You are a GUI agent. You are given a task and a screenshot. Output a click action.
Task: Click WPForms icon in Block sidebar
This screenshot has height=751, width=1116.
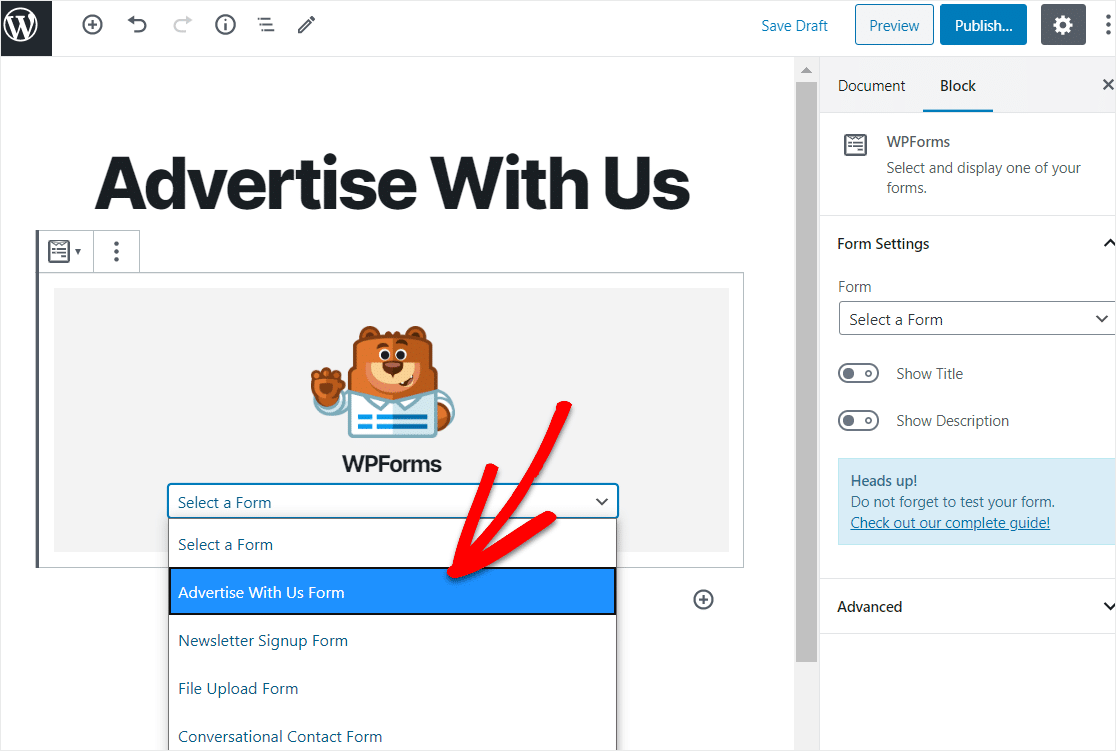coord(856,145)
